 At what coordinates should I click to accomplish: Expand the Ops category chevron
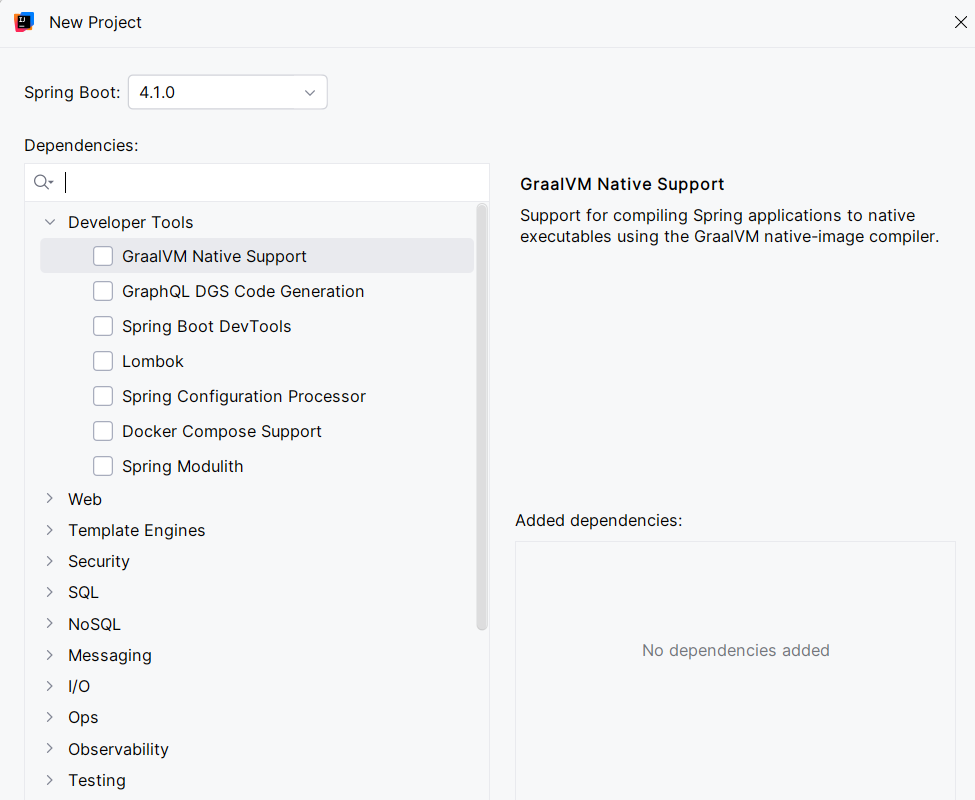click(50, 717)
